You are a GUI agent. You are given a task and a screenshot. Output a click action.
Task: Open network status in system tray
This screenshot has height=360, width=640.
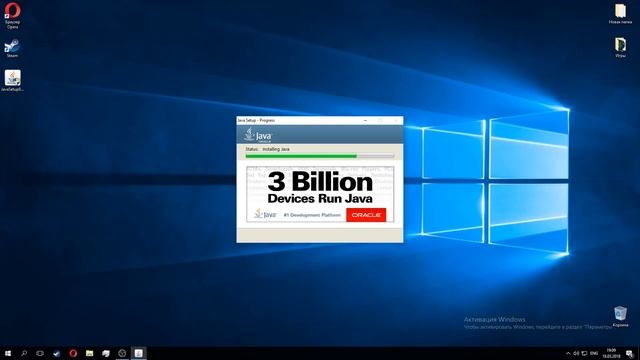(584, 353)
